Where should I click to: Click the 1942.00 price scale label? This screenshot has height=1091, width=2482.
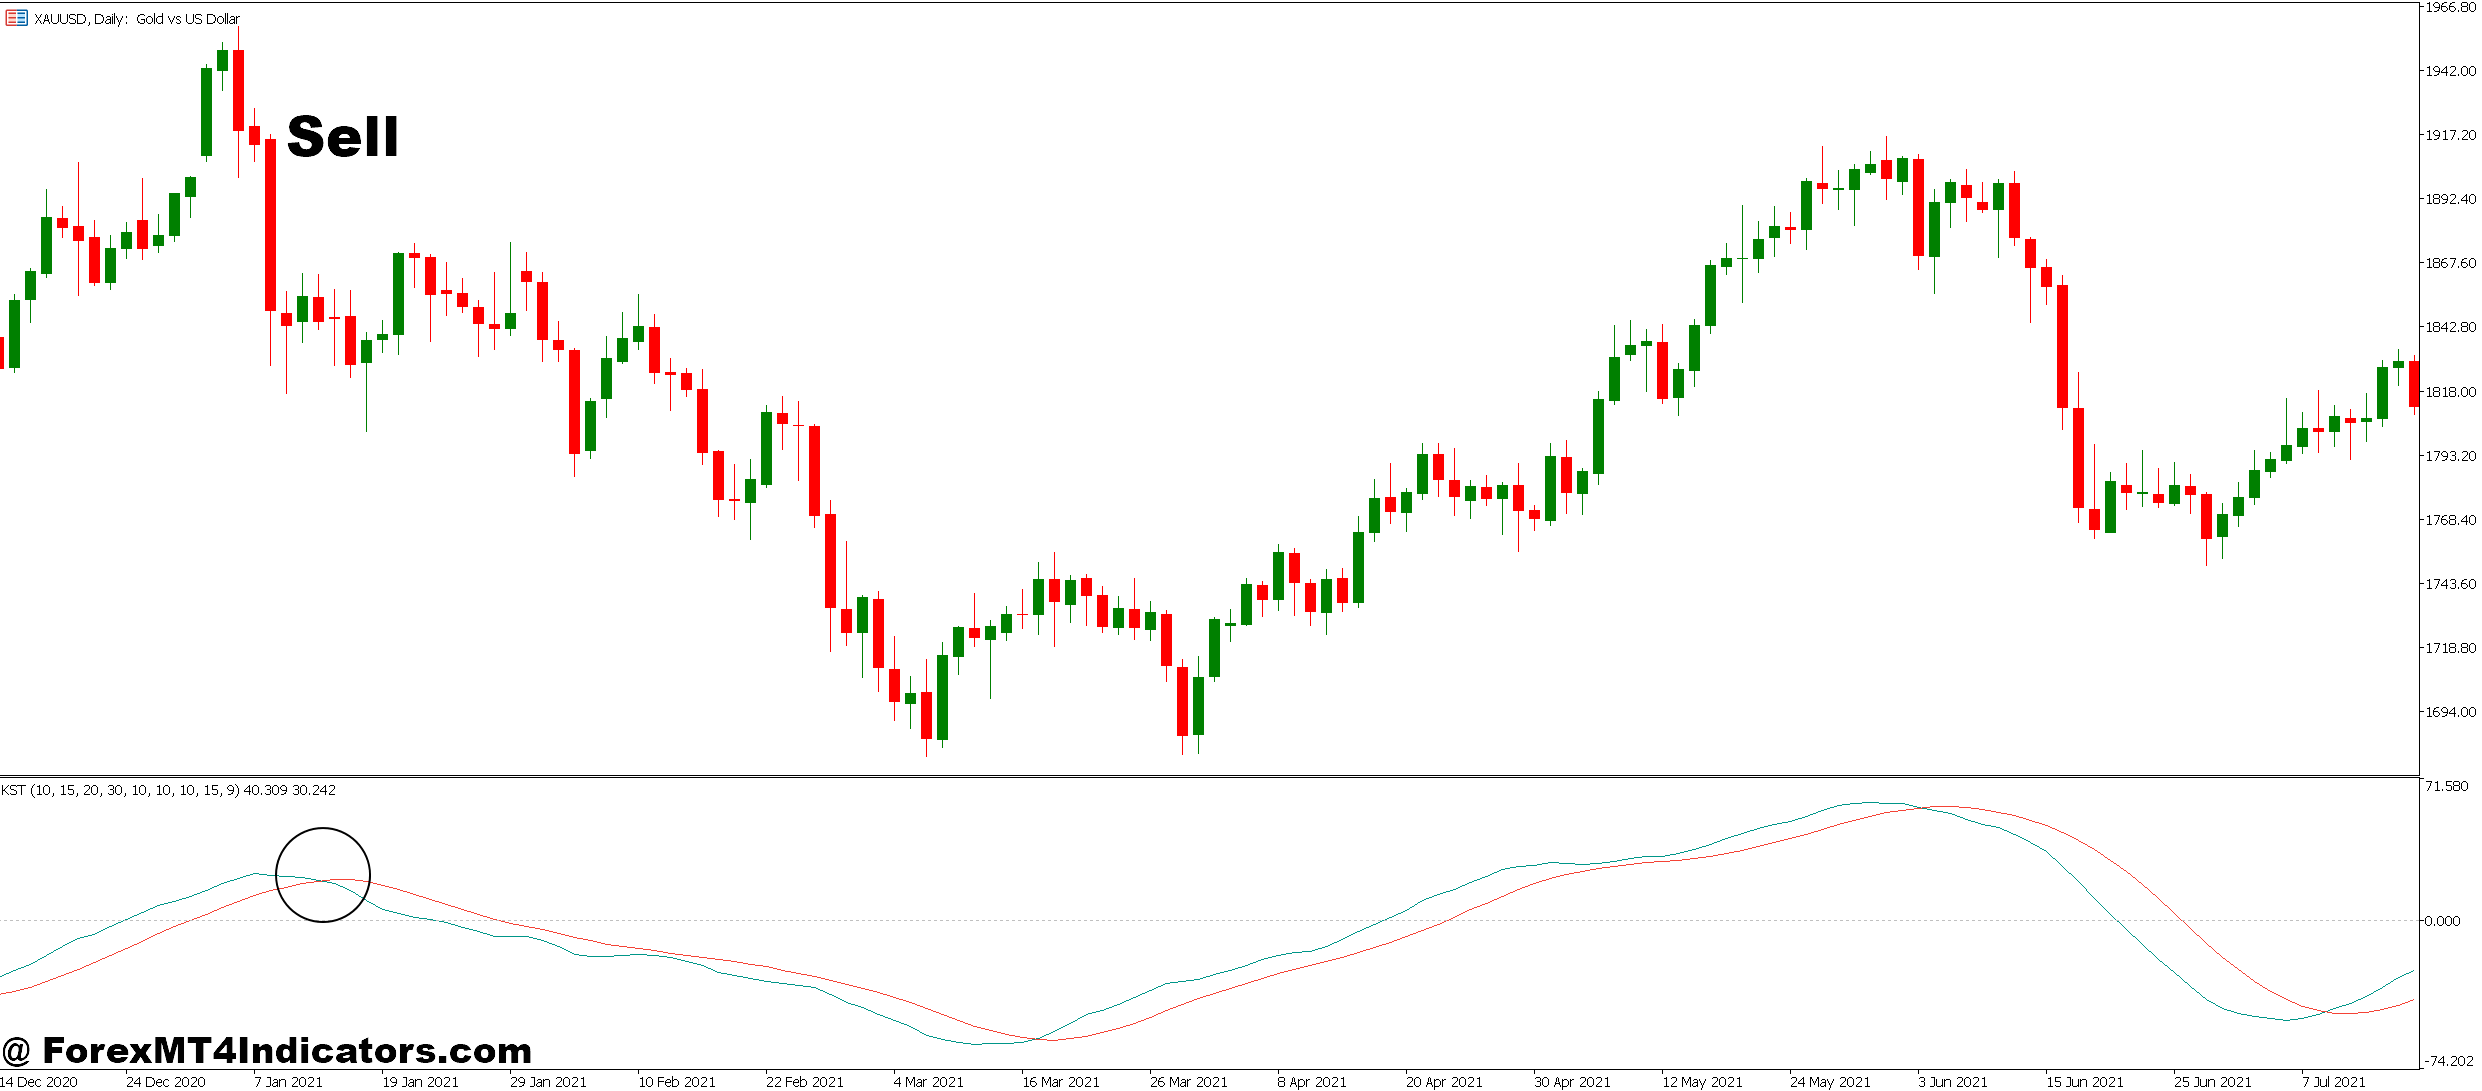click(2449, 71)
